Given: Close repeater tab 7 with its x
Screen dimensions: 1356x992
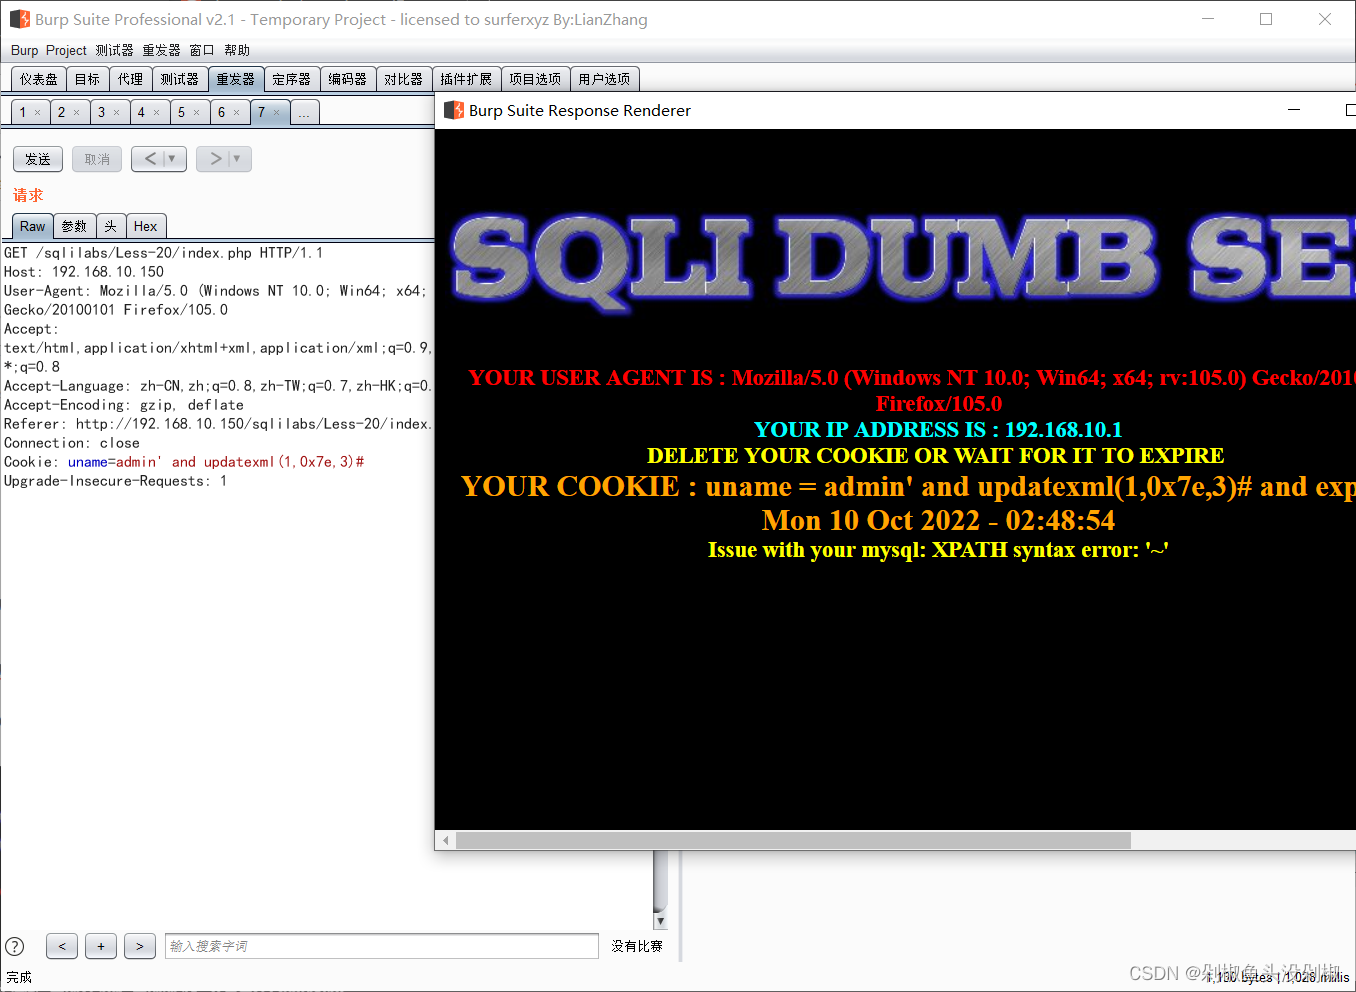Looking at the screenshot, I should pos(277,112).
